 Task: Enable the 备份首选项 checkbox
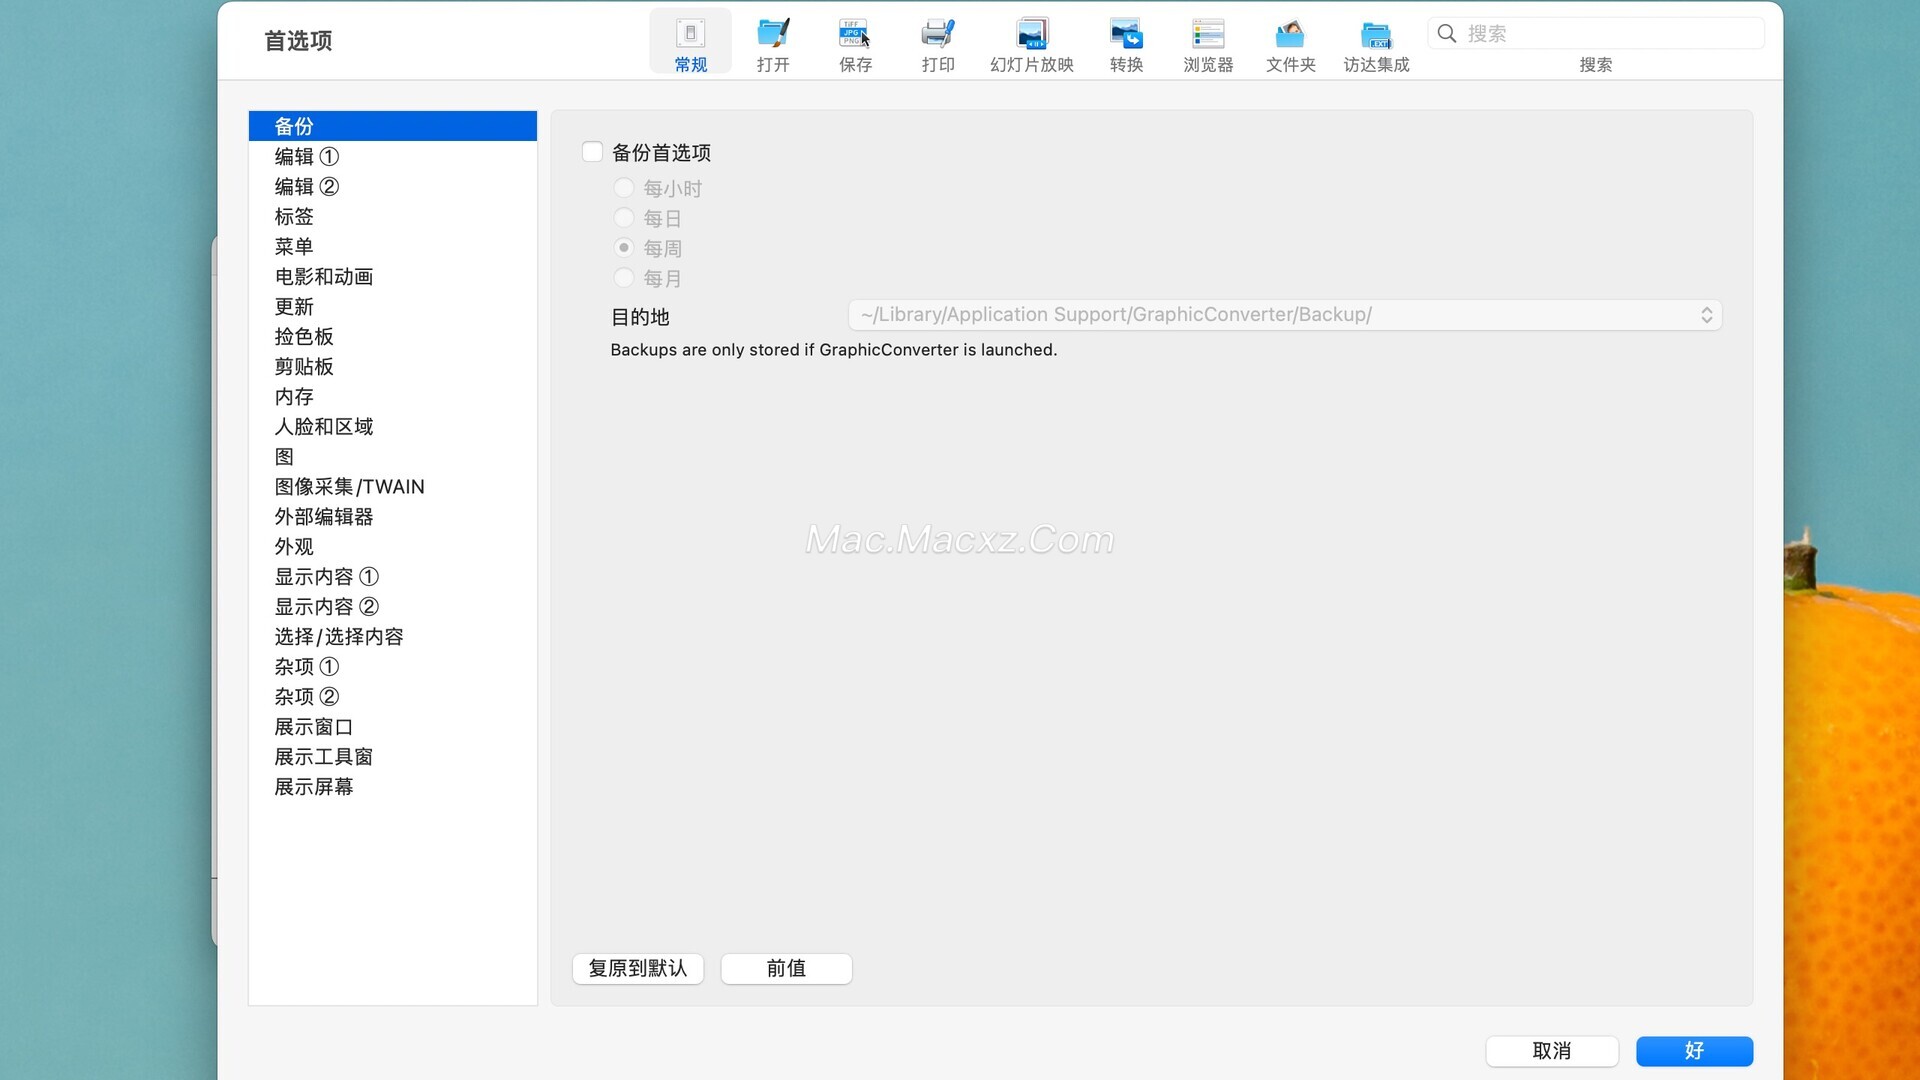pyautogui.click(x=593, y=152)
